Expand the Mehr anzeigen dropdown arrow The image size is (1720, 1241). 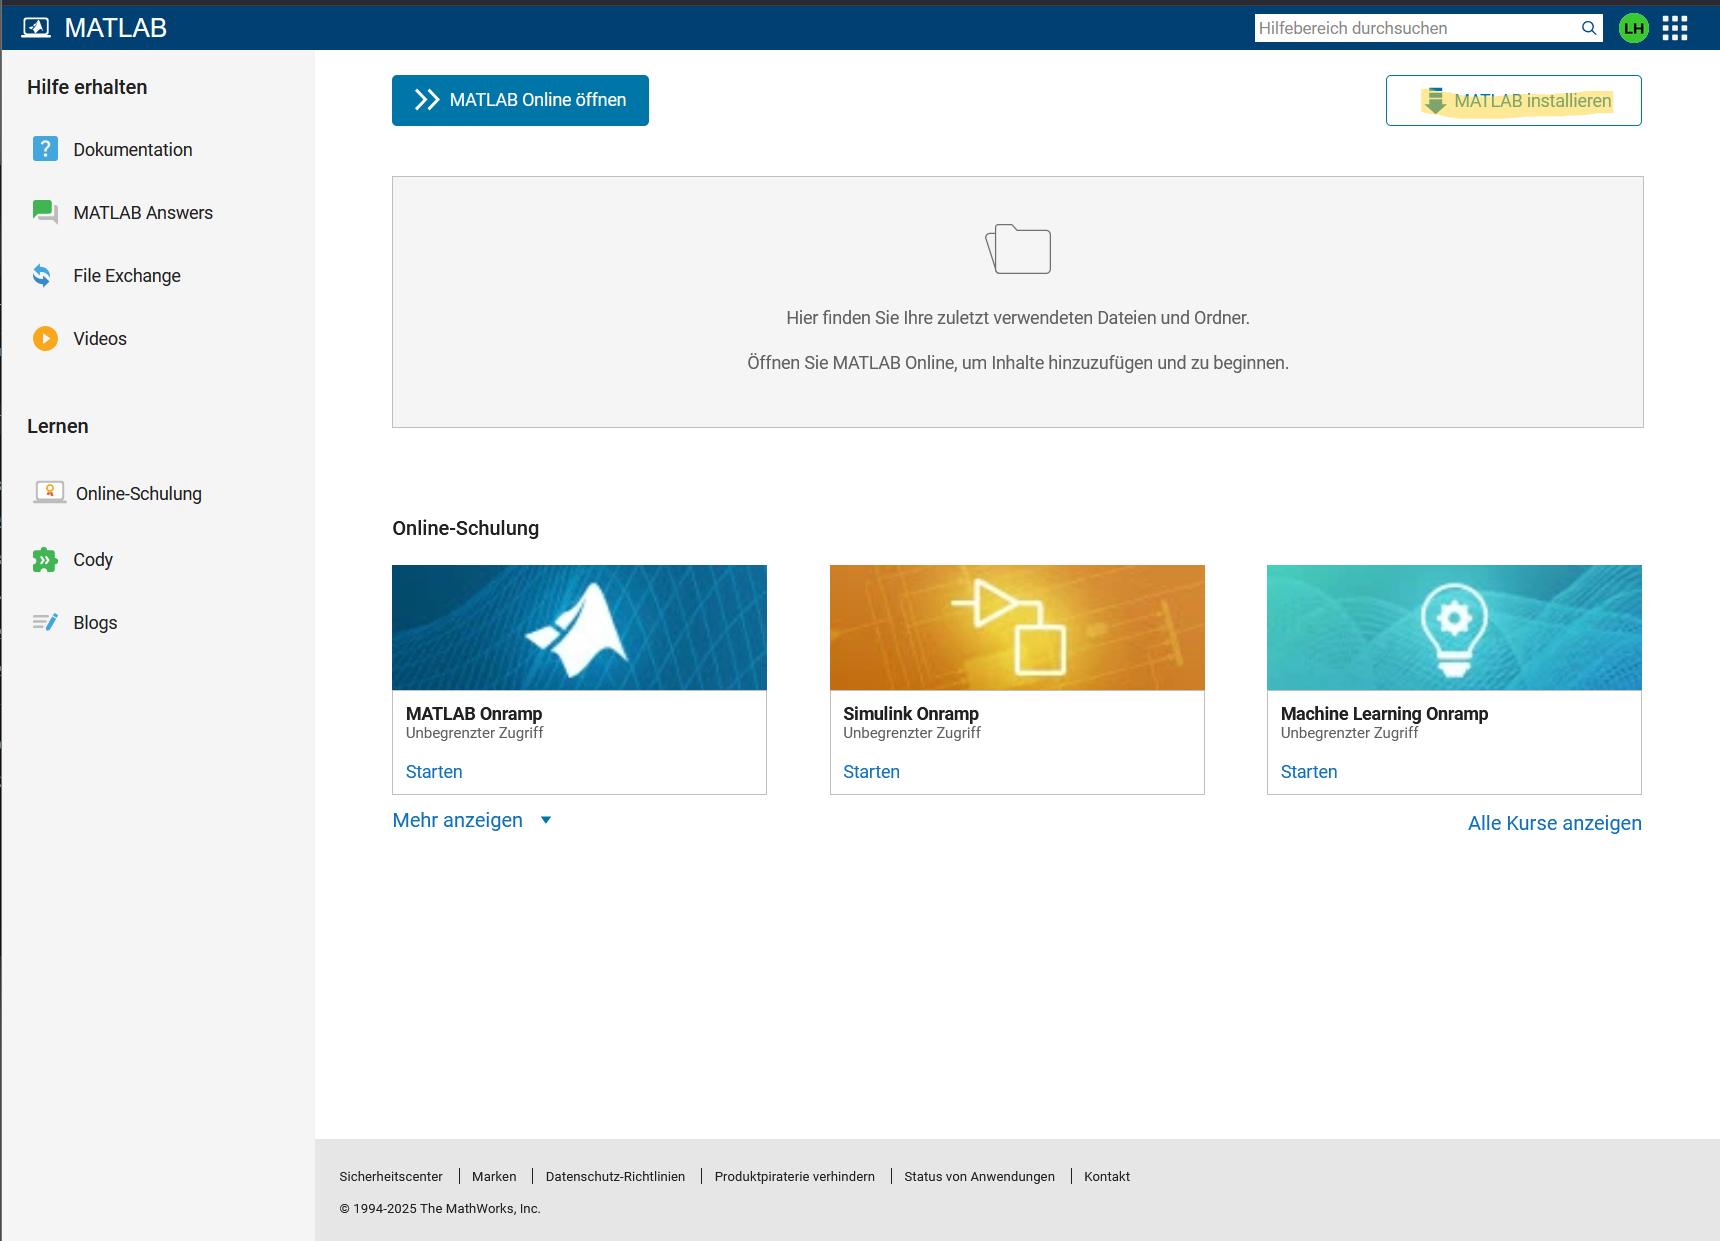(546, 820)
